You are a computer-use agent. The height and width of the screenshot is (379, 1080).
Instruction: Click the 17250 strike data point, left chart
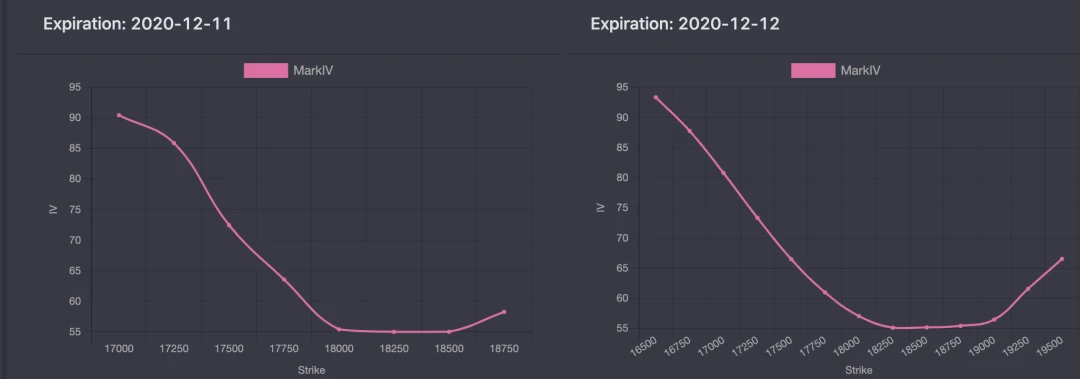174,143
